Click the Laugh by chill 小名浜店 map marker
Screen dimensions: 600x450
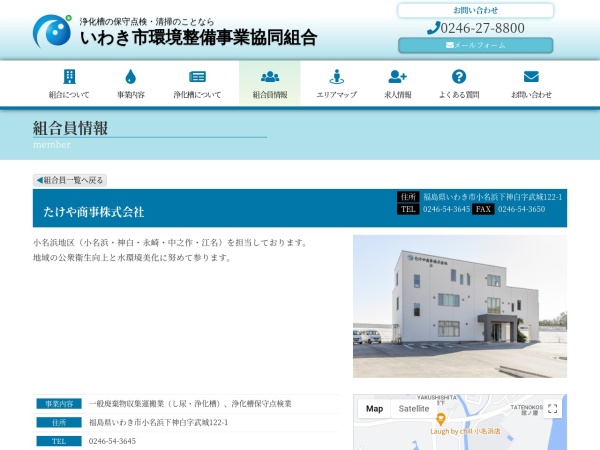coord(441,418)
